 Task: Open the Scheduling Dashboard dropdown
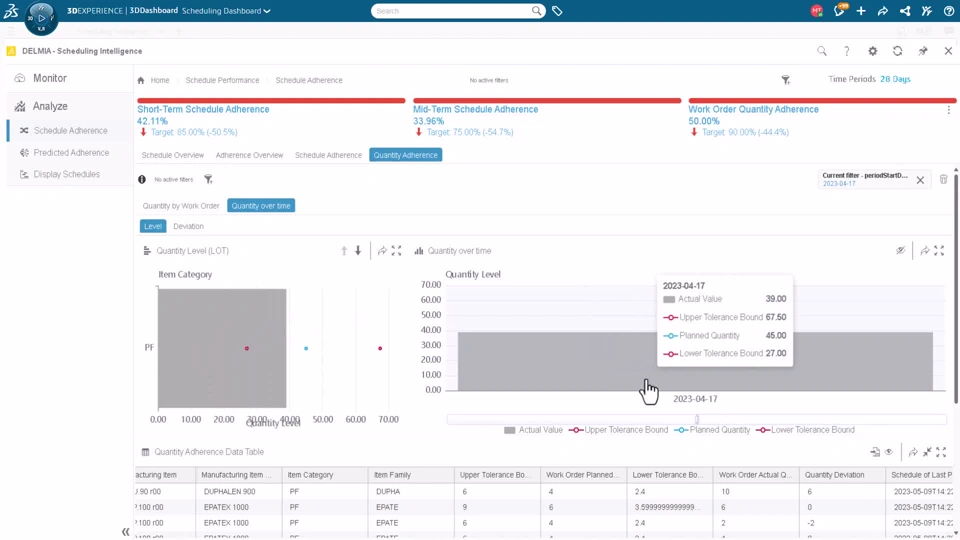pyautogui.click(x=226, y=11)
